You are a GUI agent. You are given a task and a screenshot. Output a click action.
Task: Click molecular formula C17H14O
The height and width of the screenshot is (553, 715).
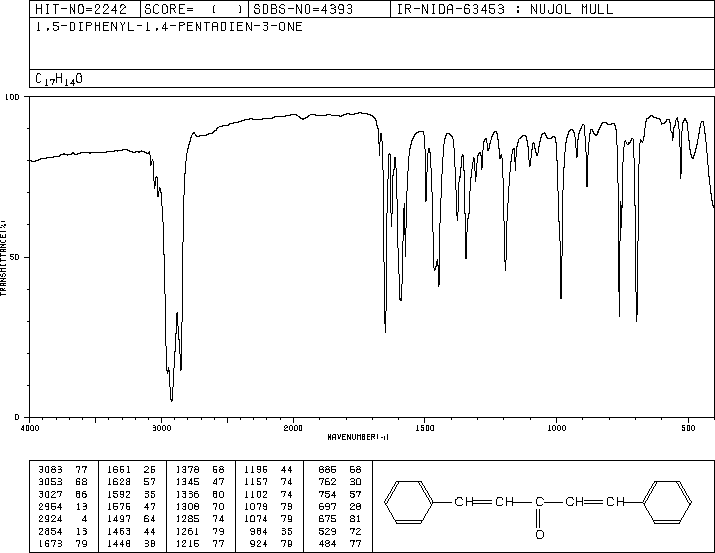[59, 79]
